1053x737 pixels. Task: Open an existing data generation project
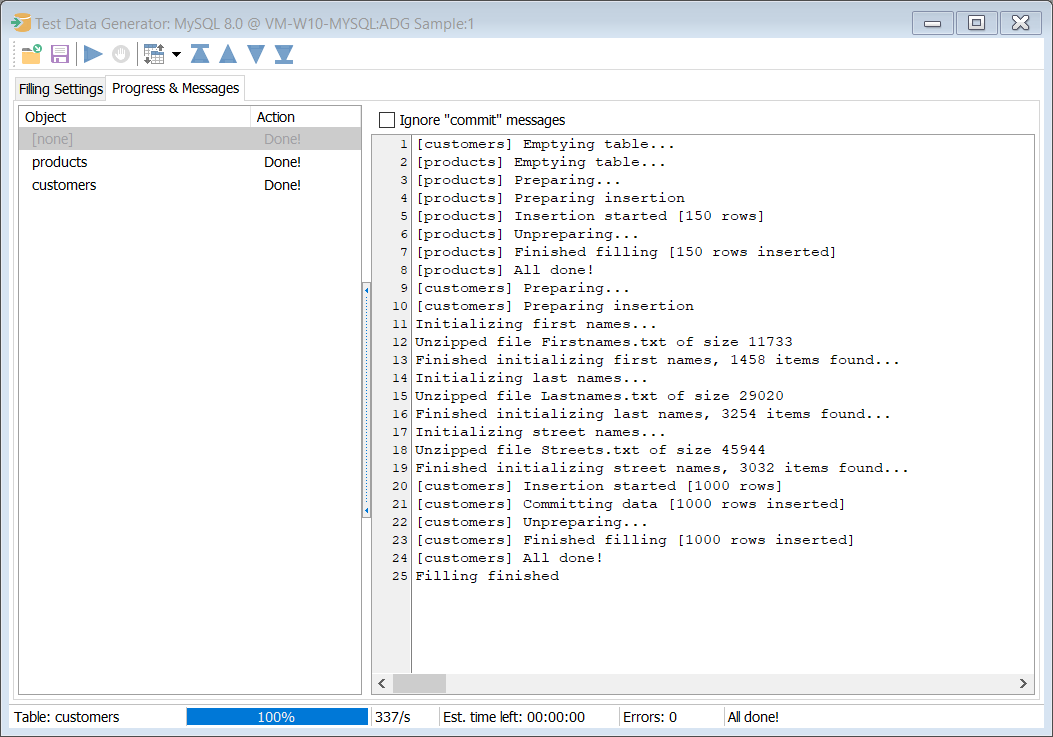tap(30, 54)
